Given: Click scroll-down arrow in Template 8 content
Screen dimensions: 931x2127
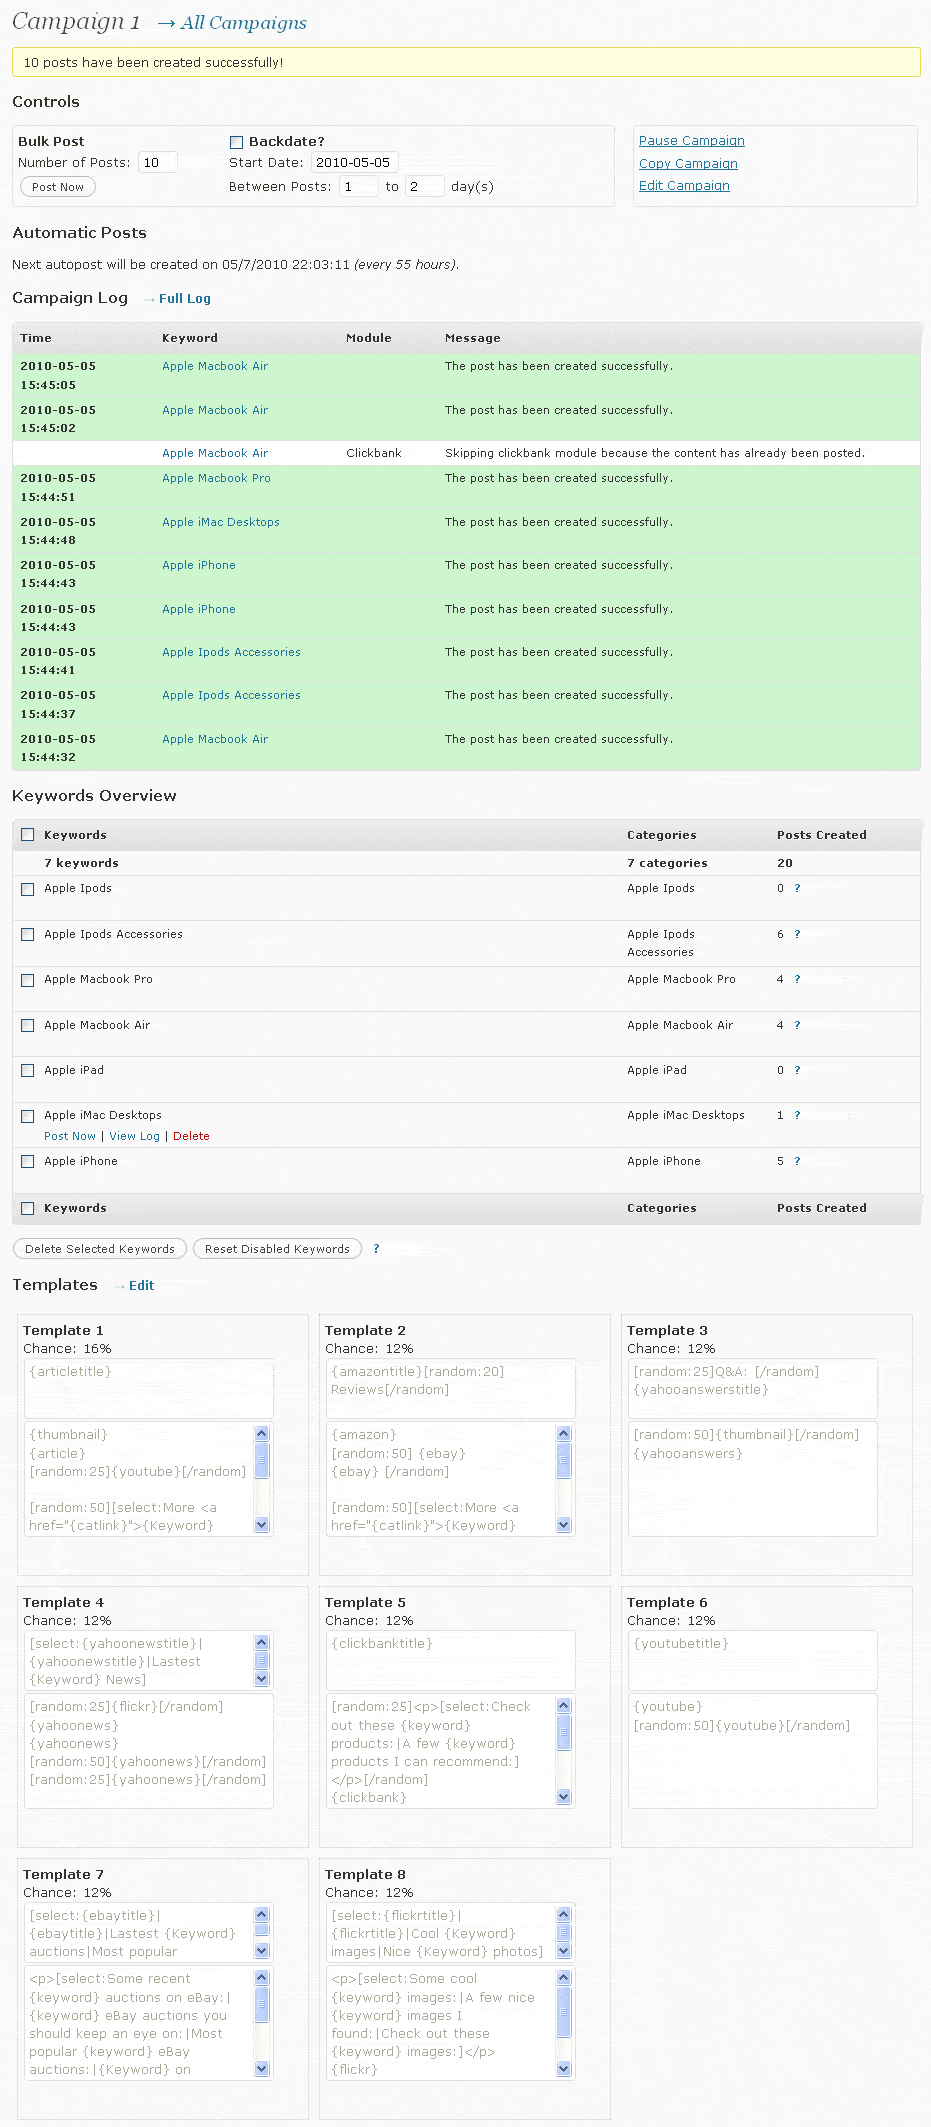Looking at the screenshot, I should 564,2069.
